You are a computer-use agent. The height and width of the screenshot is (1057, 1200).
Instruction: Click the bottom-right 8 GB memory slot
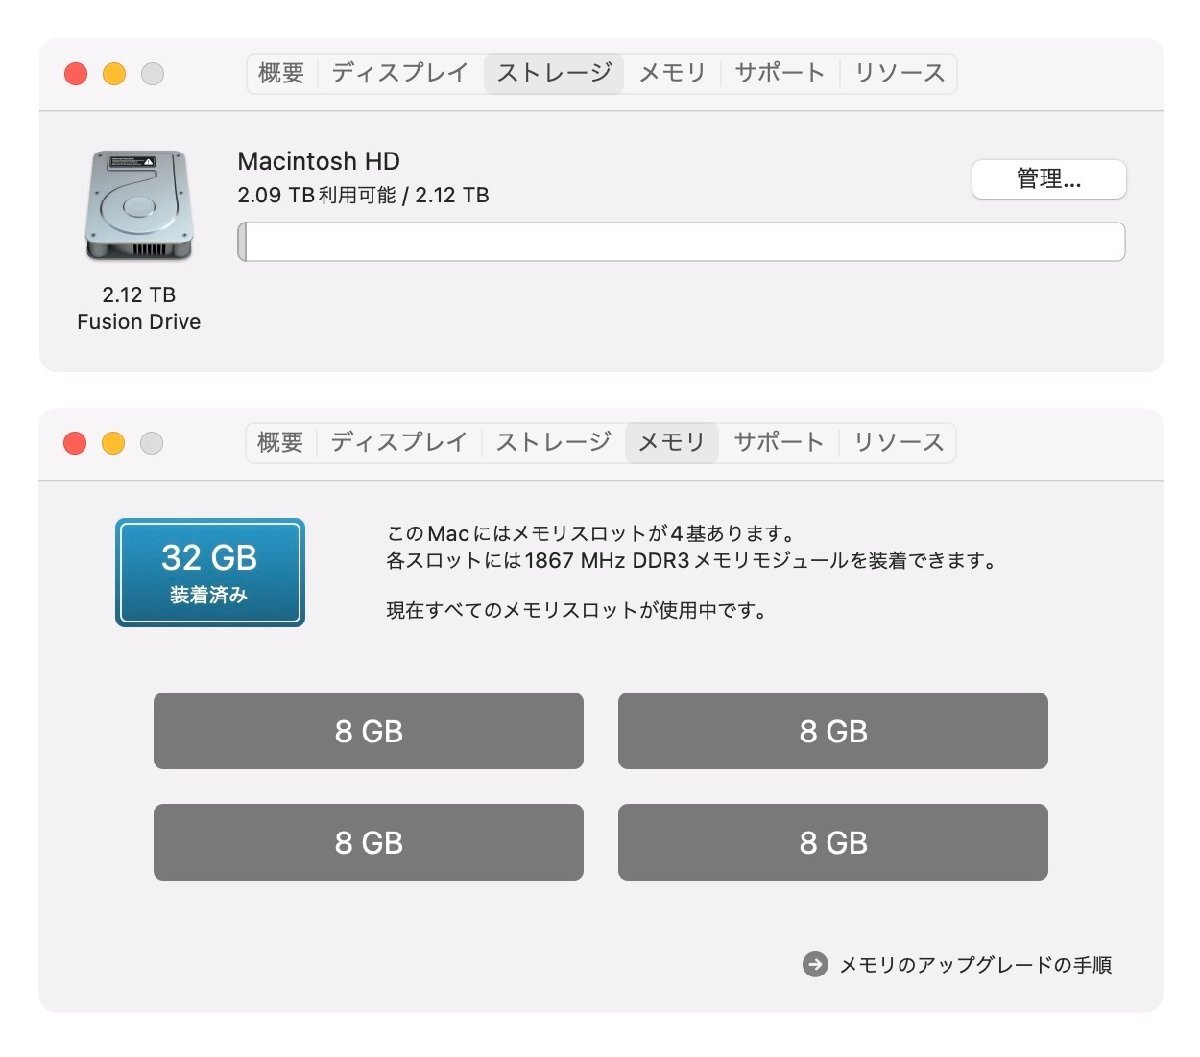(x=832, y=843)
